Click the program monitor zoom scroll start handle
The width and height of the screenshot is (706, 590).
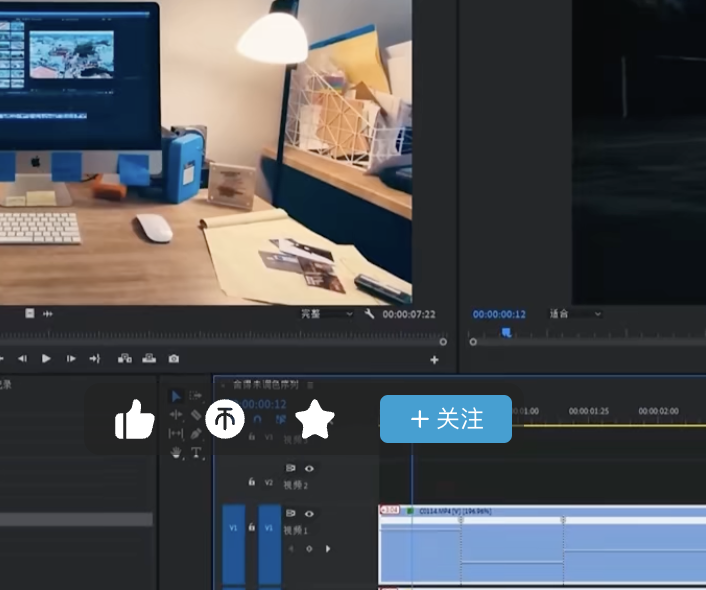click(x=473, y=342)
